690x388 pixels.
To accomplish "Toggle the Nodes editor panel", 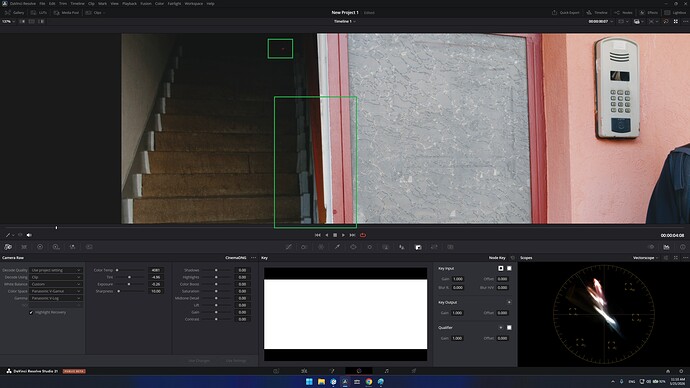I will (624, 13).
